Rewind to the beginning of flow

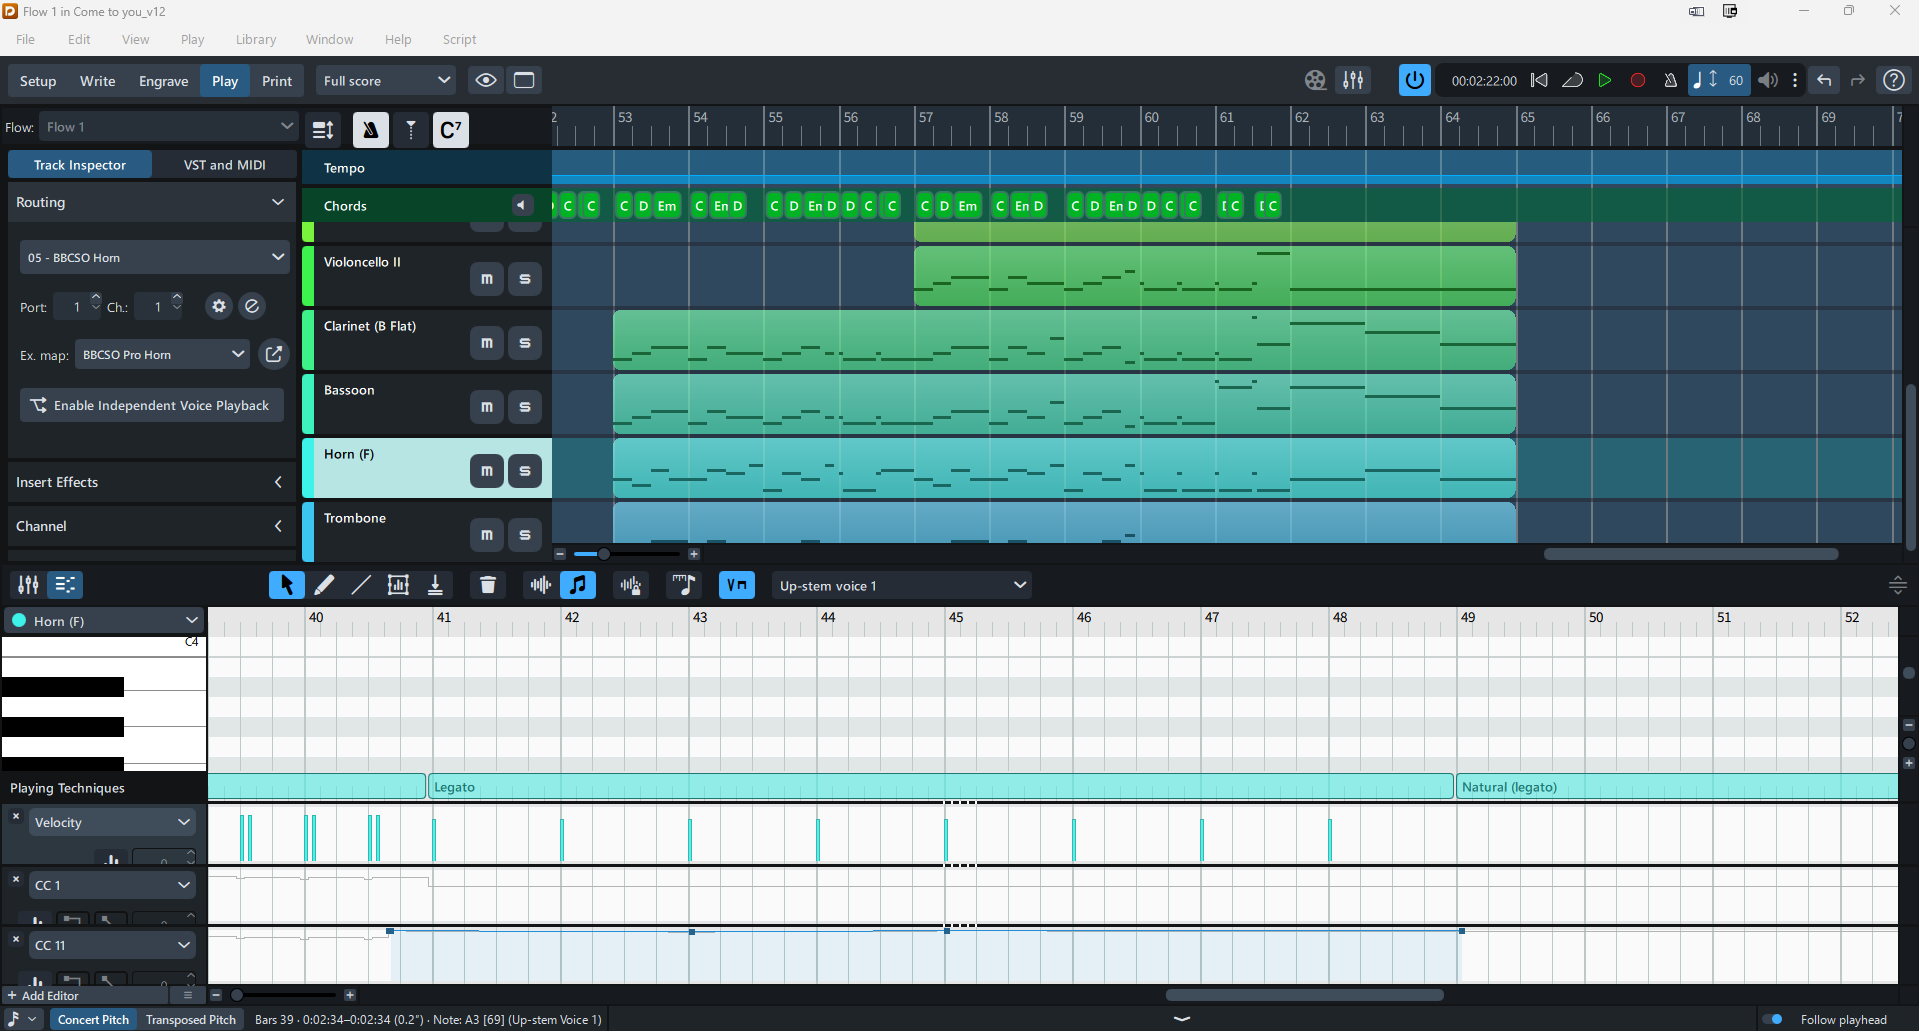coord(1539,81)
